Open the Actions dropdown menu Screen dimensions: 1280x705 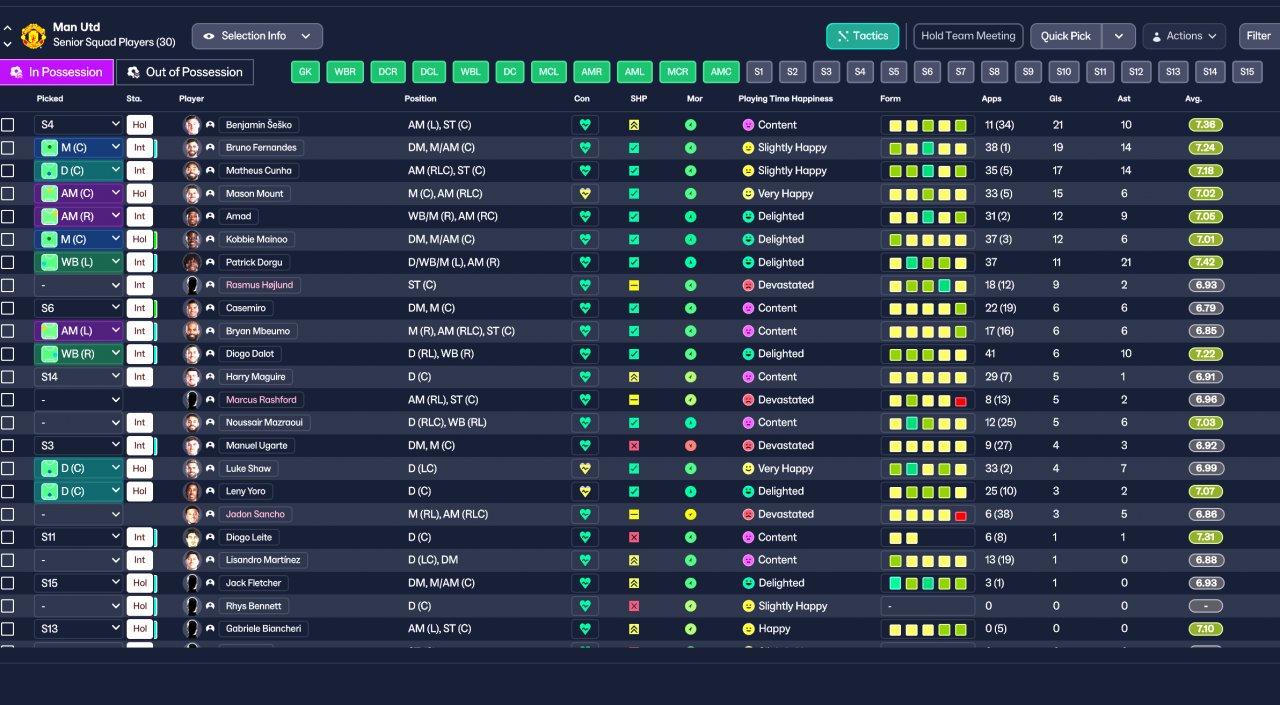1184,36
